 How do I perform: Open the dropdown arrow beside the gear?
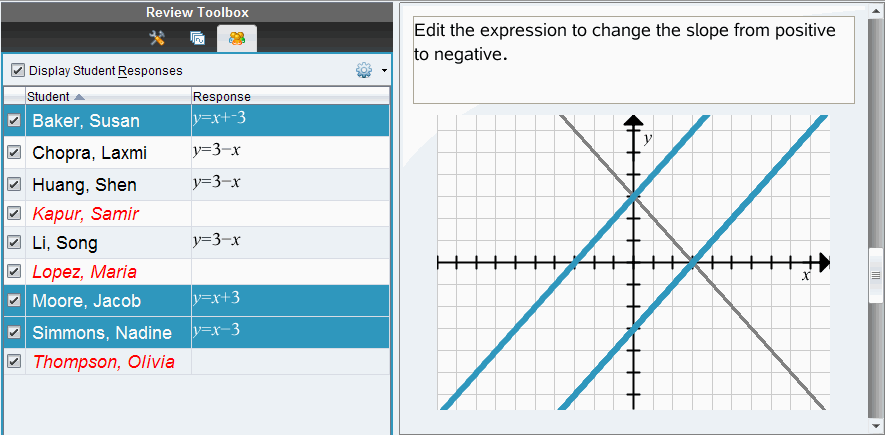(384, 72)
